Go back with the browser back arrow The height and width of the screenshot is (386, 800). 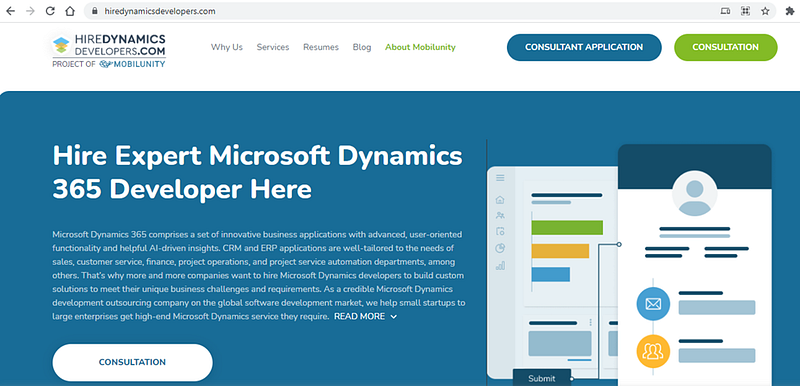pyautogui.click(x=10, y=11)
